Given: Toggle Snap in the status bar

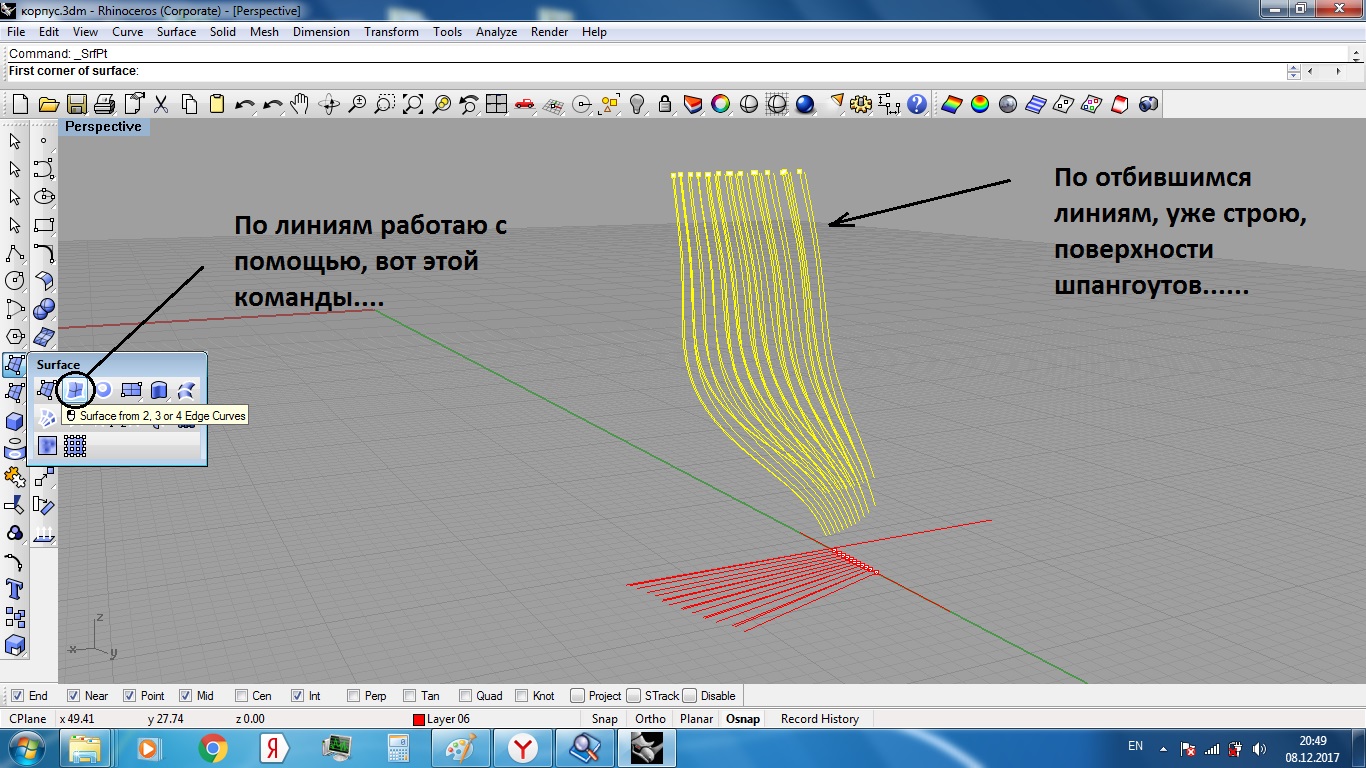Looking at the screenshot, I should coord(604,719).
